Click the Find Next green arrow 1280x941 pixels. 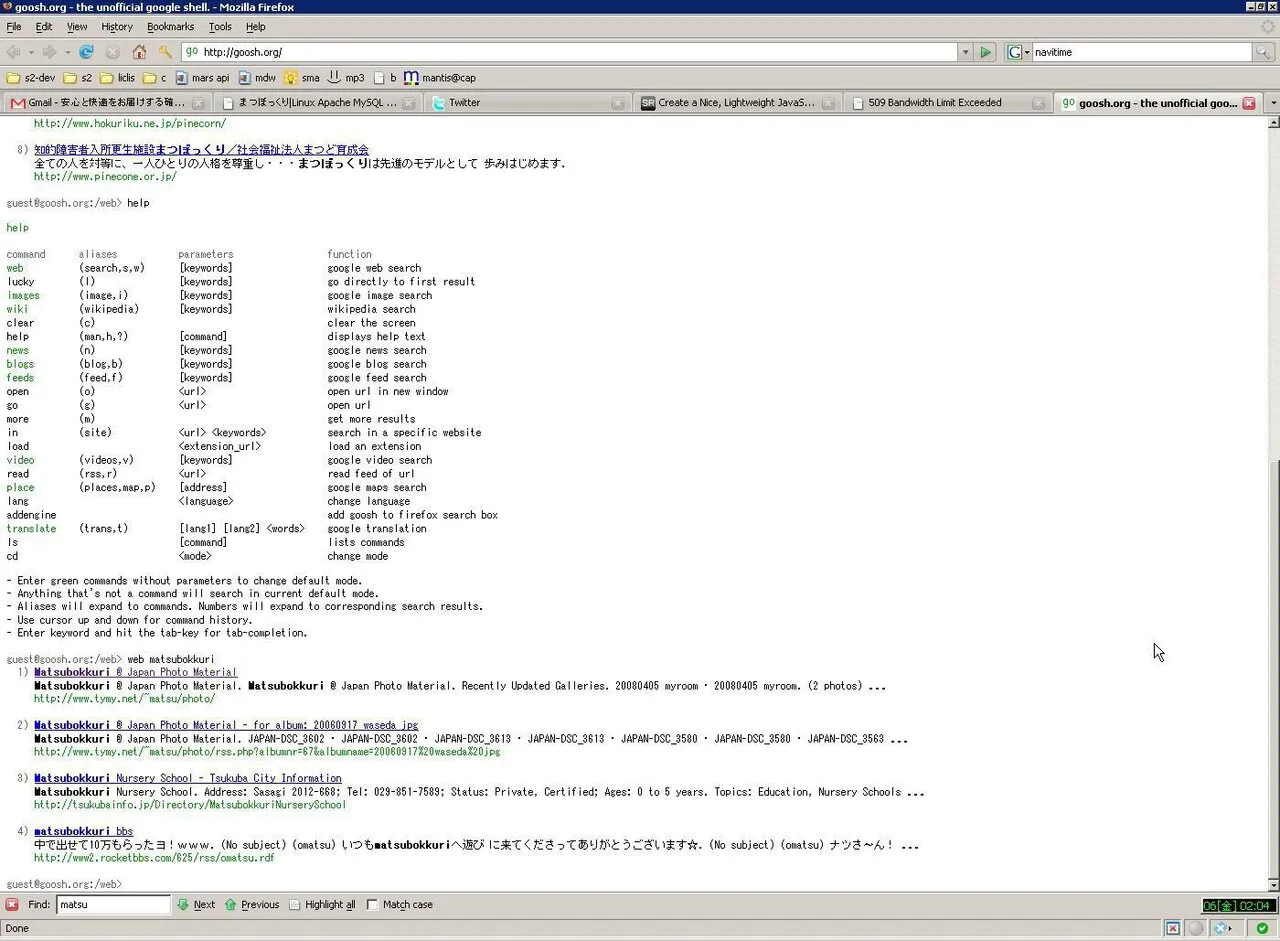tap(196, 904)
